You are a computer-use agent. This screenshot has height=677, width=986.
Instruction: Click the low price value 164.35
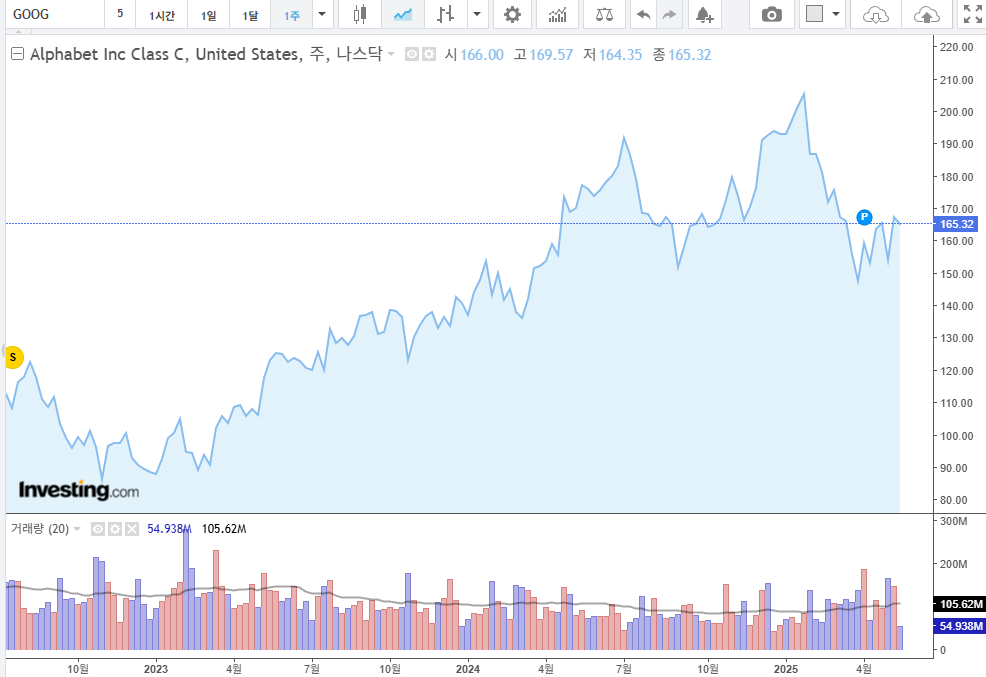pyautogui.click(x=620, y=55)
